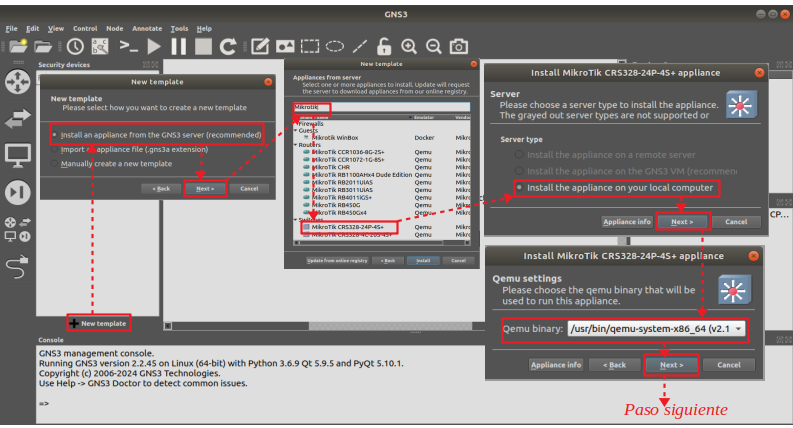Open console to all devices icon
The width and height of the screenshot is (793, 428).
click(128, 47)
